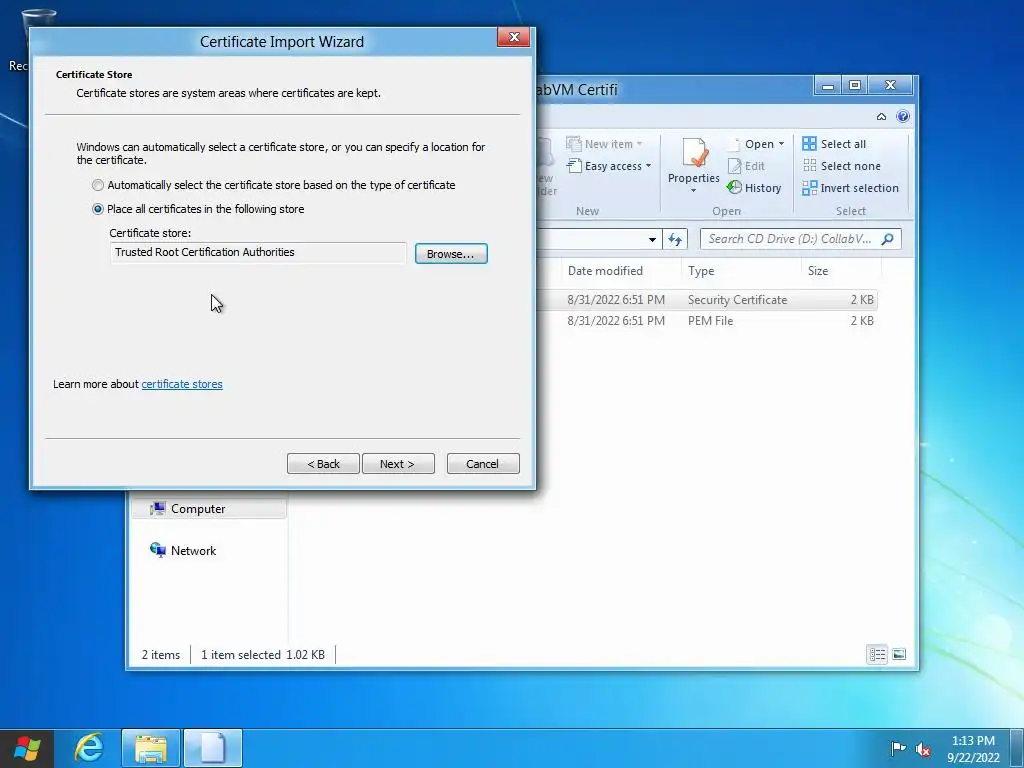Open the 'certificate stores' help link

182,384
